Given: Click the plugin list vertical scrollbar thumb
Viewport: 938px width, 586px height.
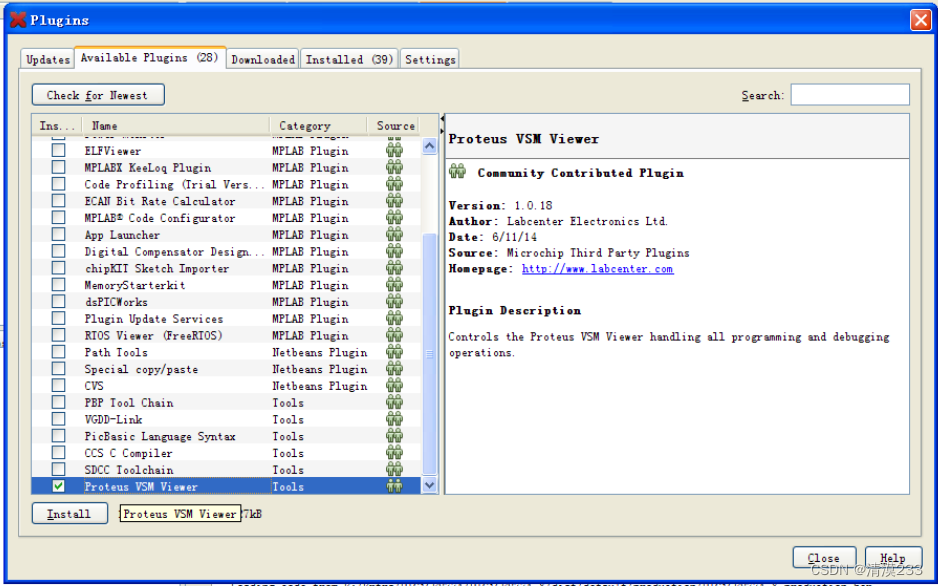Looking at the screenshot, I should [430, 355].
